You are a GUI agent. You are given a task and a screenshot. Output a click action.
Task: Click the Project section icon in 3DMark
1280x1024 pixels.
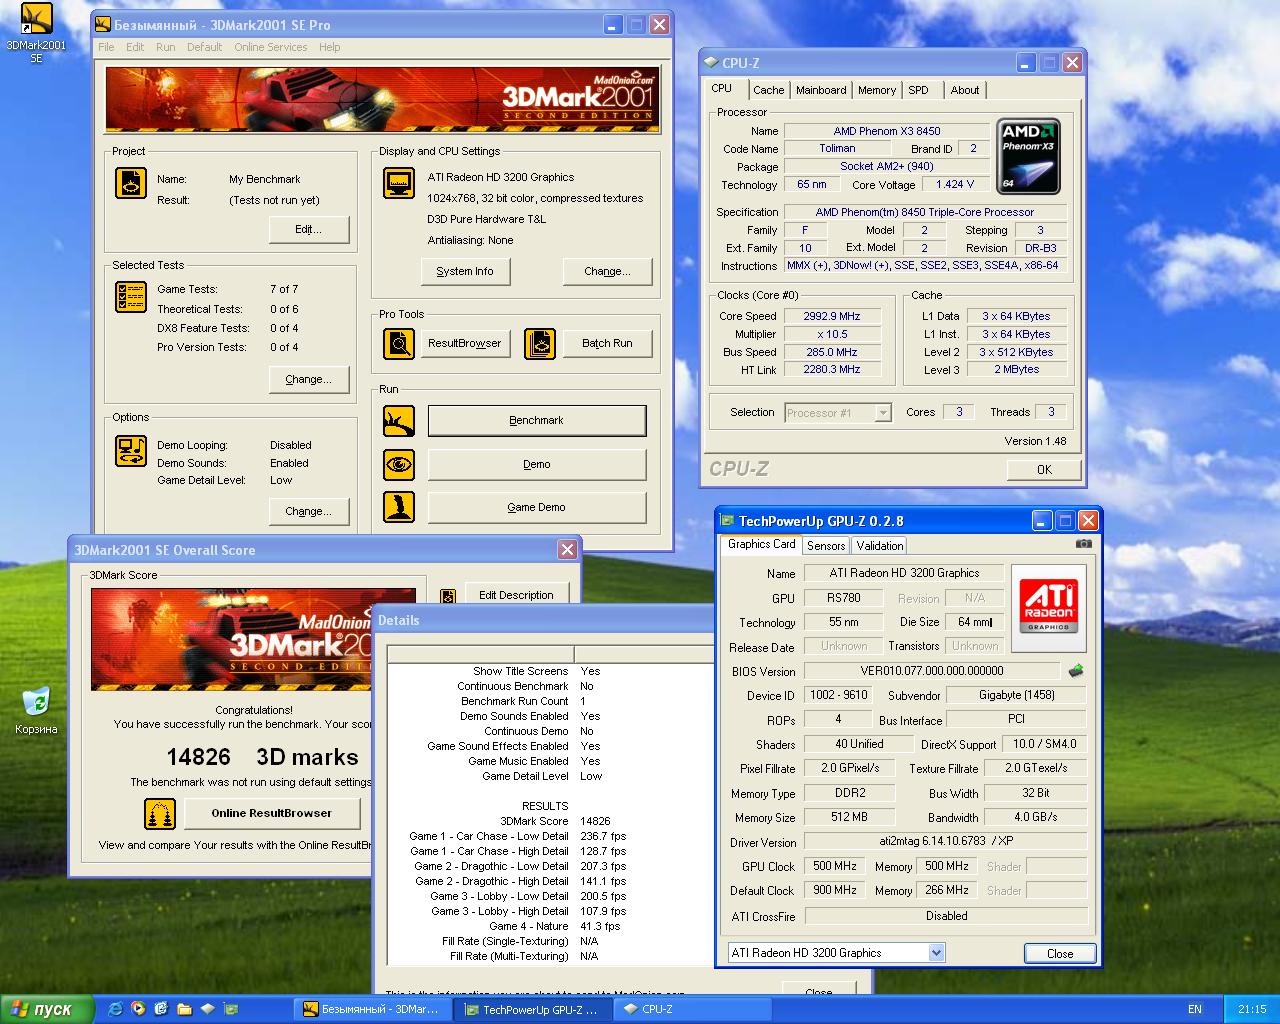(131, 183)
